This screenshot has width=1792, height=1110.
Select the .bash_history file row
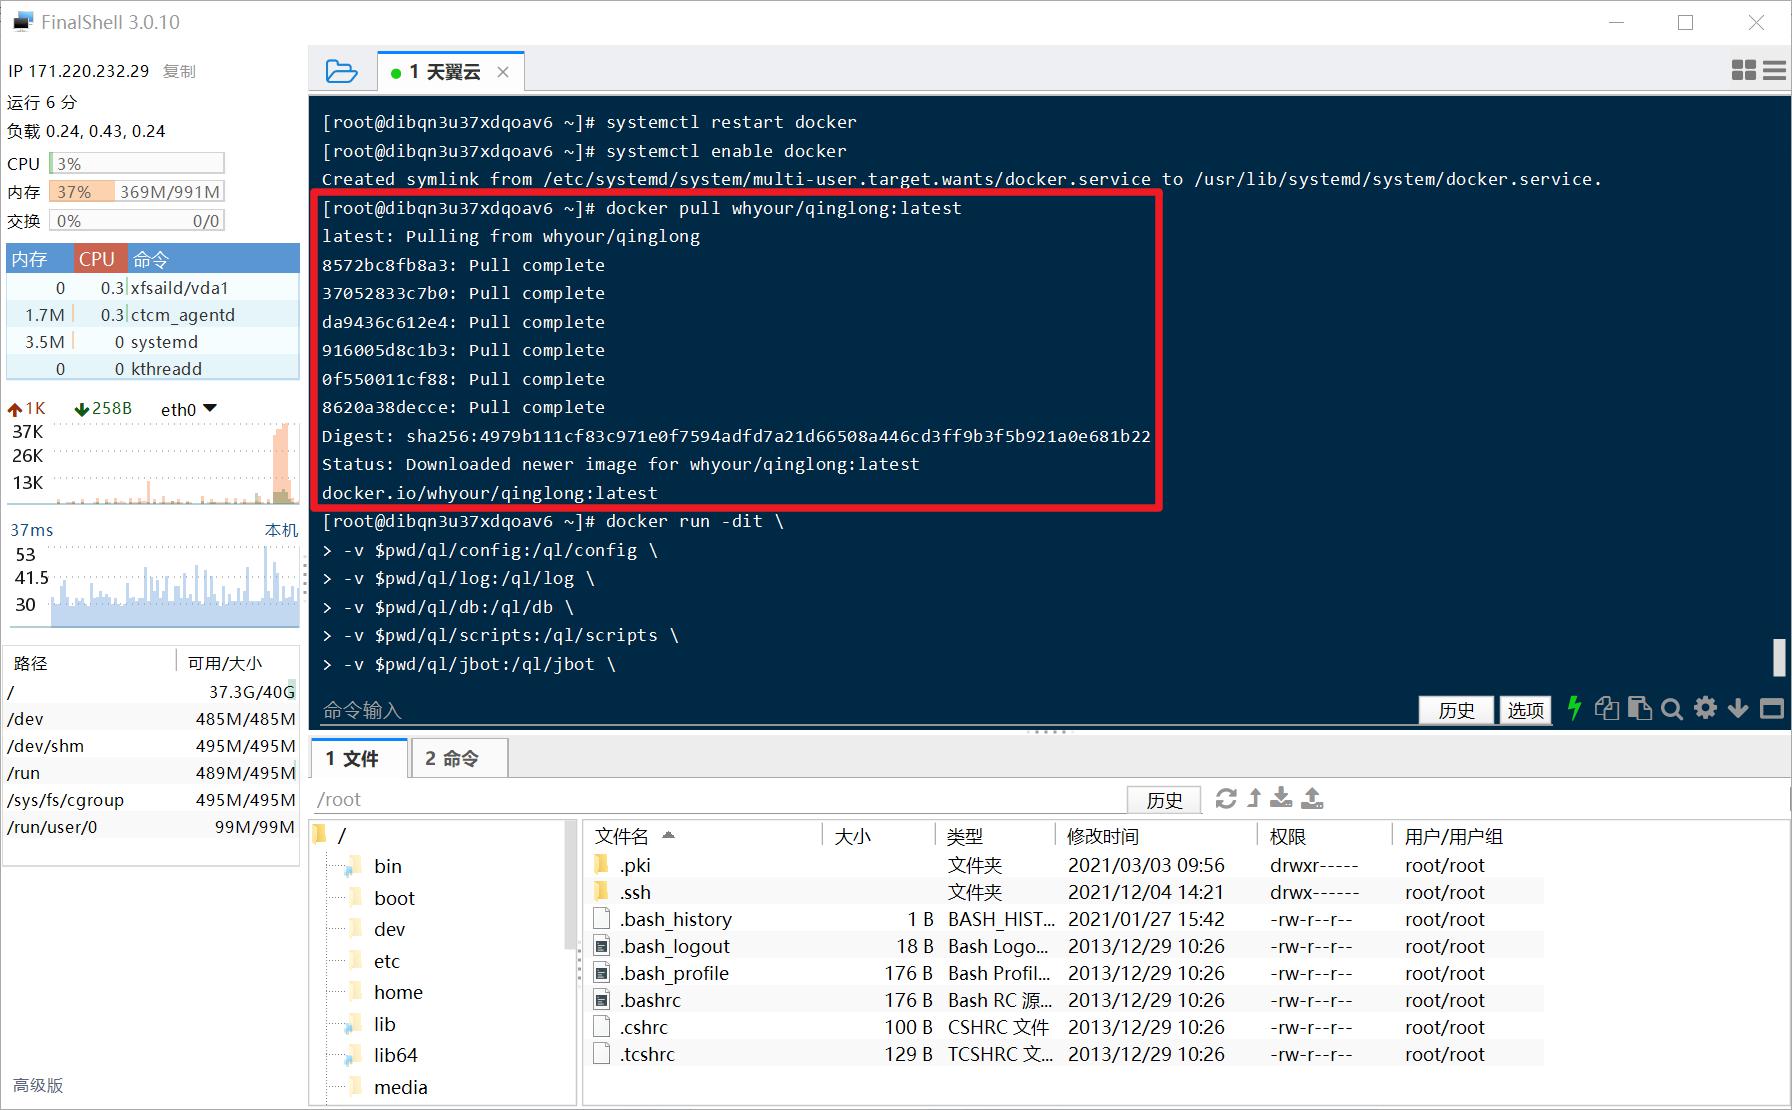pyautogui.click(x=1066, y=918)
